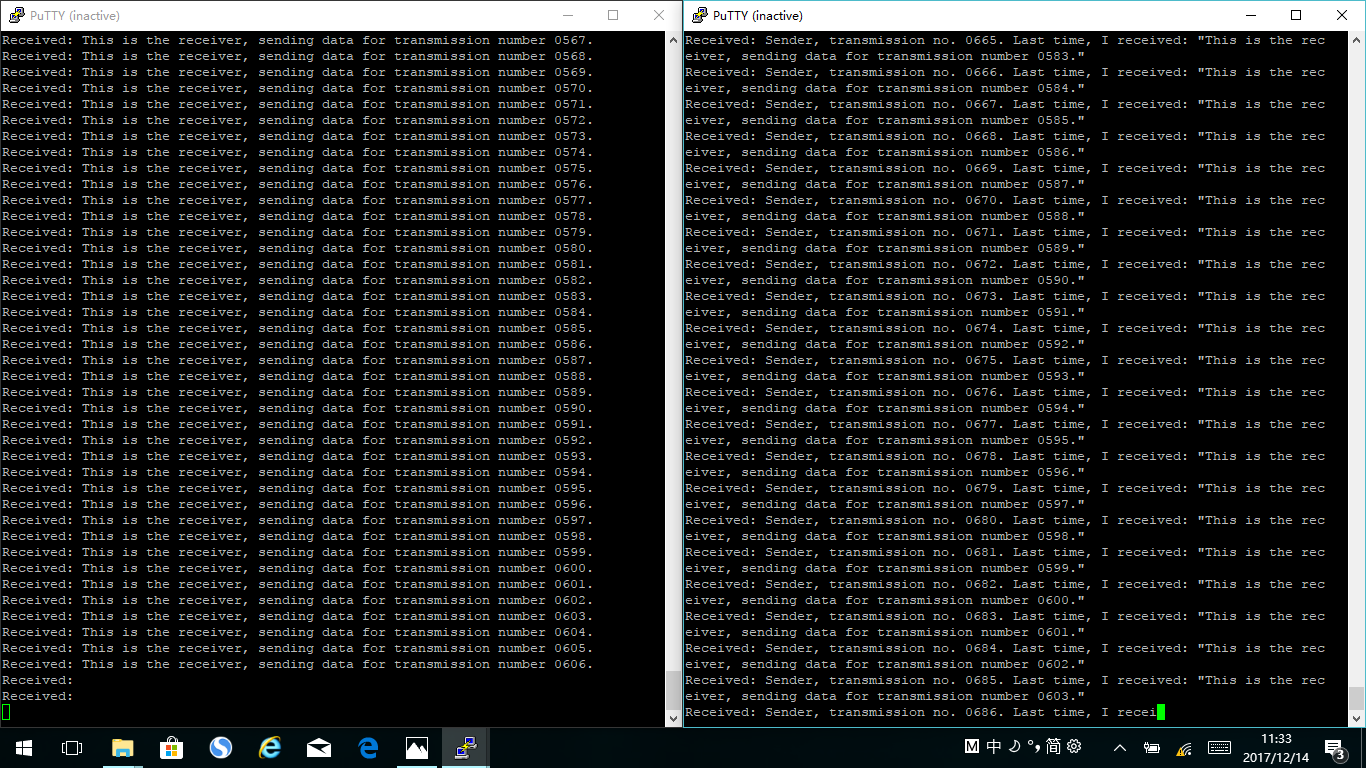
Task: Maximize the right PuTTY window
Action: pos(1296,15)
